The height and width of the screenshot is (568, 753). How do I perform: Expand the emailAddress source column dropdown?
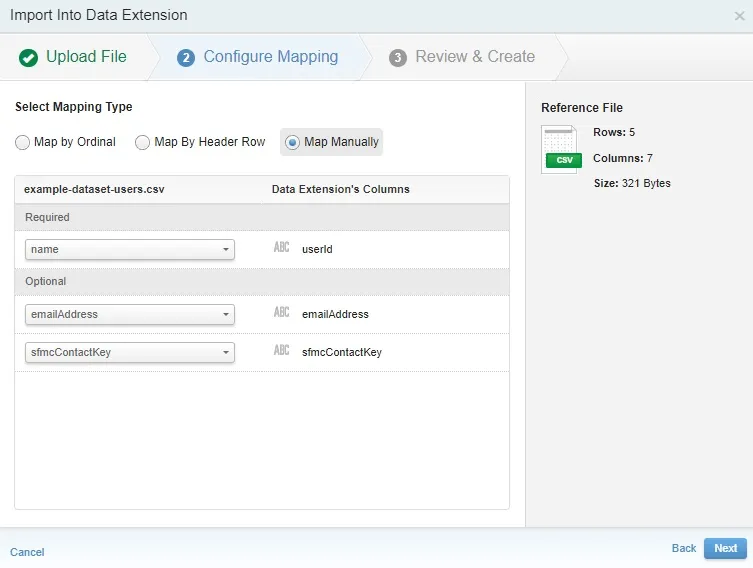click(x=130, y=315)
